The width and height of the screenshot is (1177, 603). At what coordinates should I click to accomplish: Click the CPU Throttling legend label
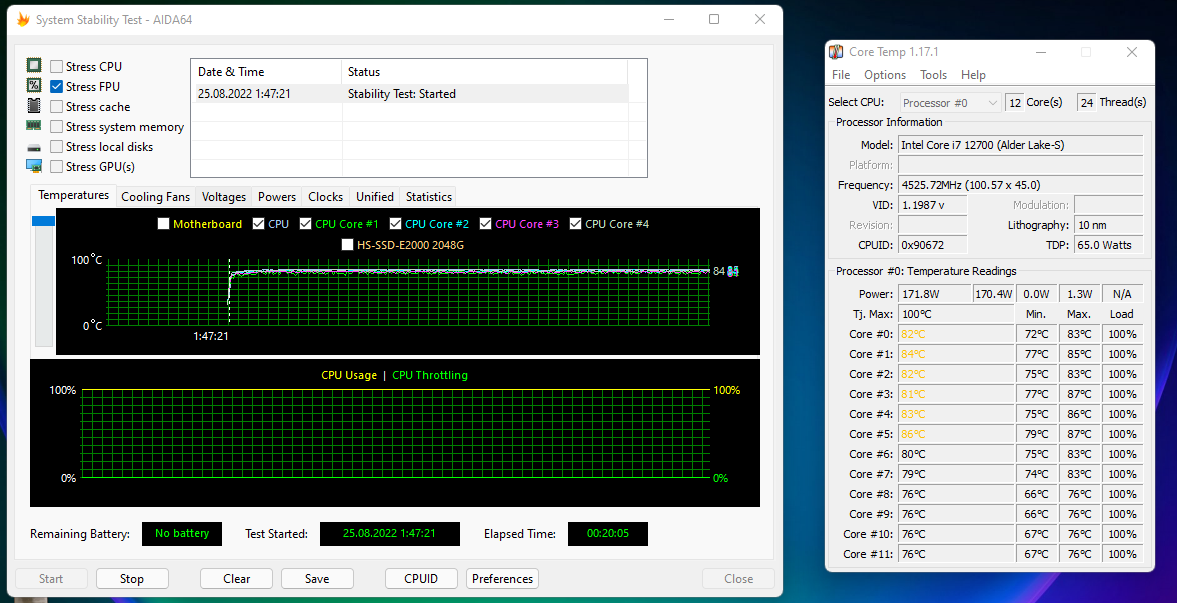click(430, 375)
